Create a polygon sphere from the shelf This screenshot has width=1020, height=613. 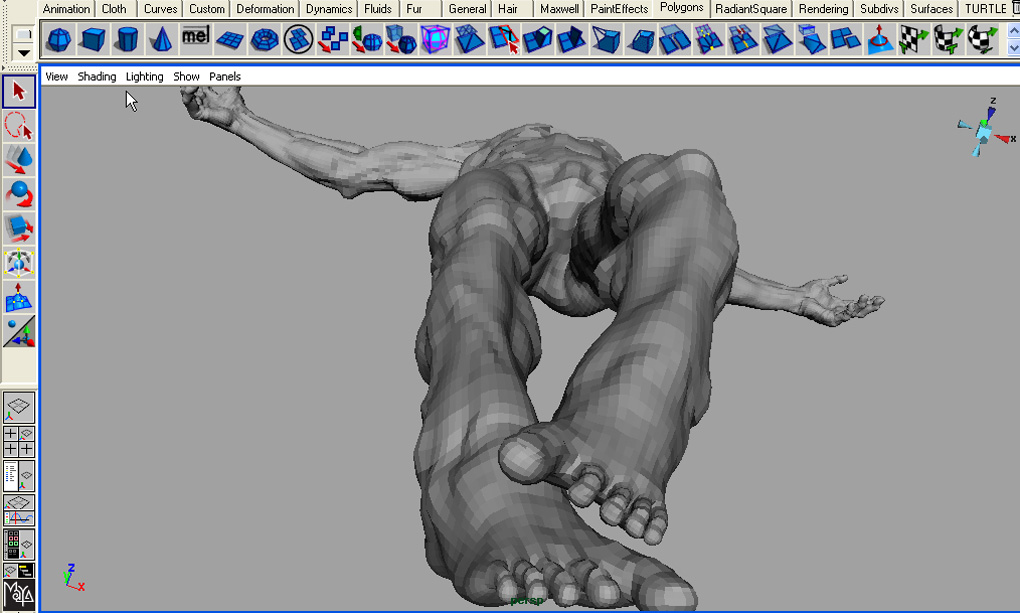click(x=59, y=39)
